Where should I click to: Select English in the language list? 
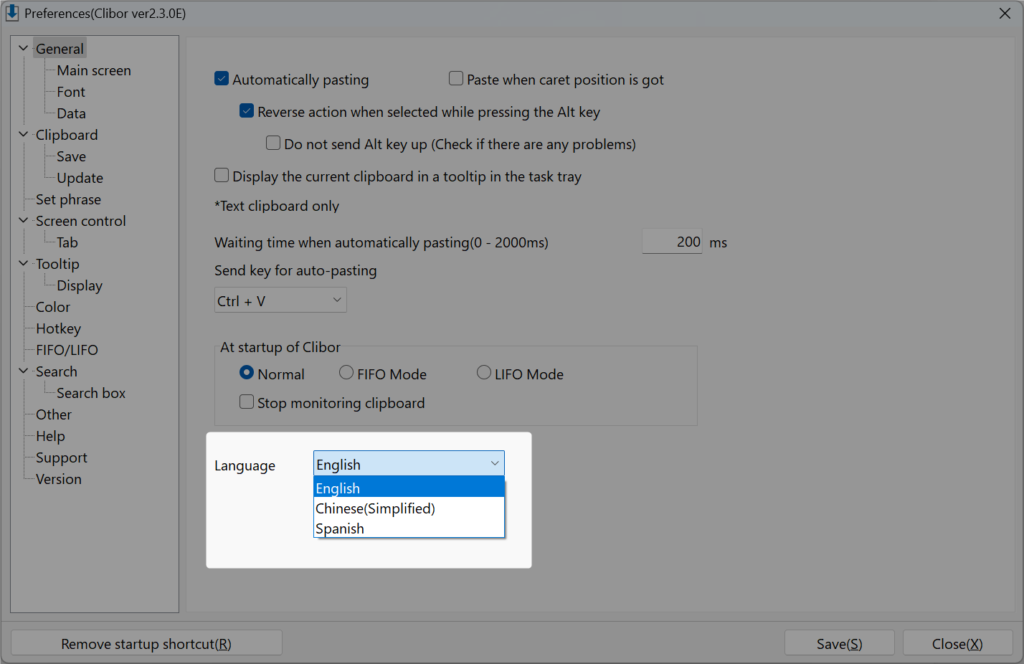point(409,487)
